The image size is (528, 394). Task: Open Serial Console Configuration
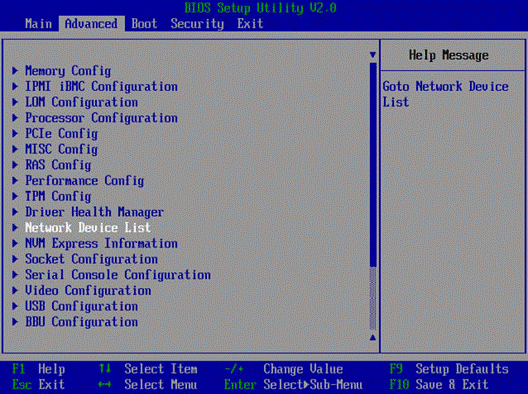pyautogui.click(x=118, y=275)
